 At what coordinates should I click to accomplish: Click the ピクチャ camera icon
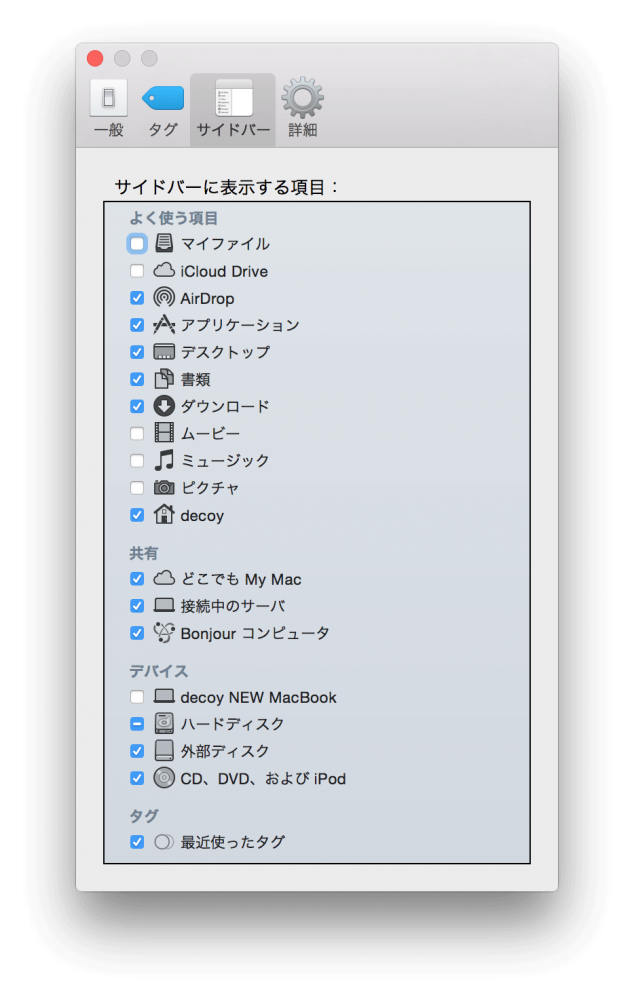[x=164, y=488]
